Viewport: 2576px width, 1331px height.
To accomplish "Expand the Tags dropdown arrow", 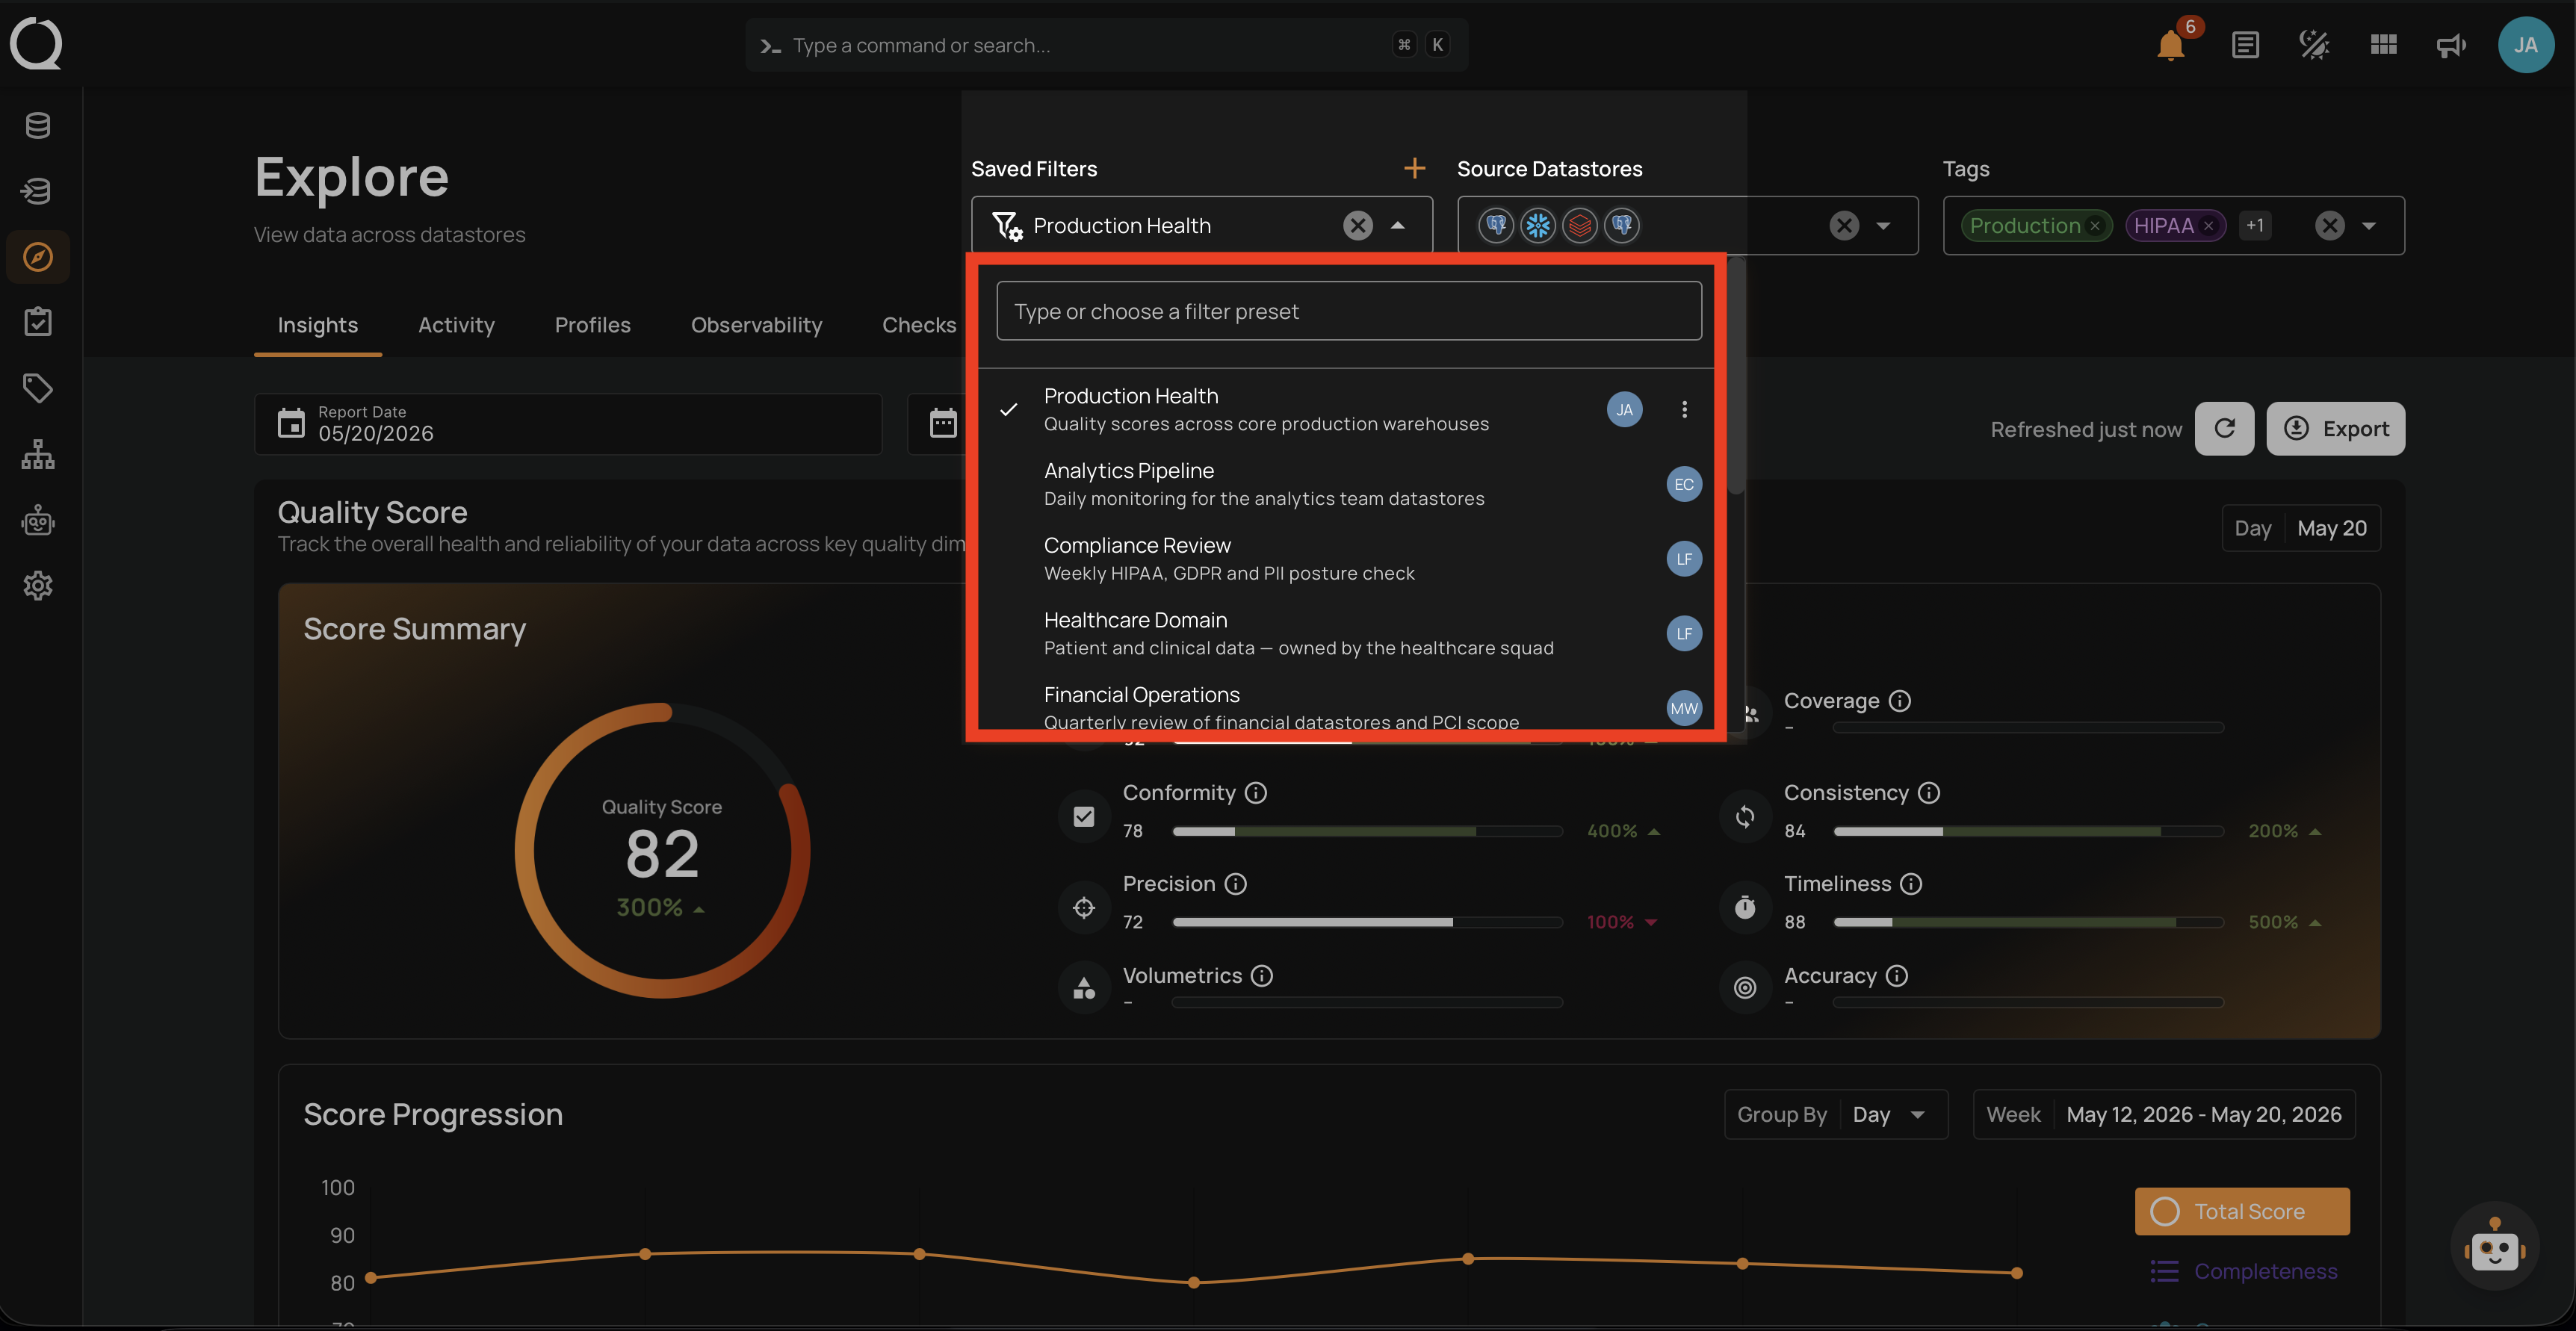I will coord(2369,226).
